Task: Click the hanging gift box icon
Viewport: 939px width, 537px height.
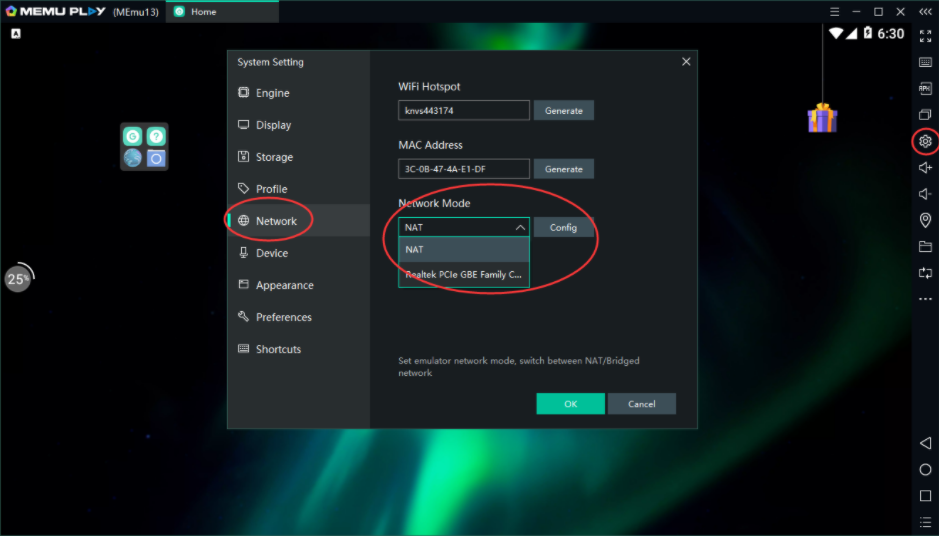Action: [x=822, y=118]
